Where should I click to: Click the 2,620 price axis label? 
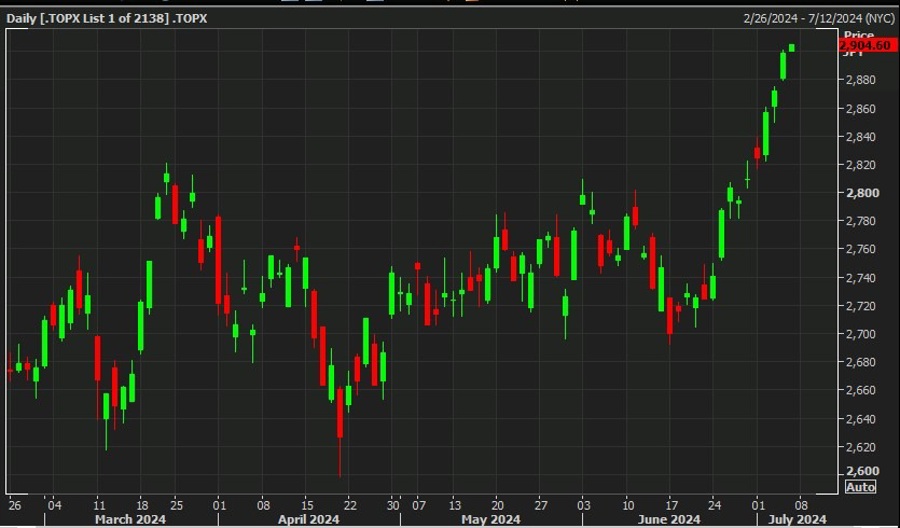(861, 447)
